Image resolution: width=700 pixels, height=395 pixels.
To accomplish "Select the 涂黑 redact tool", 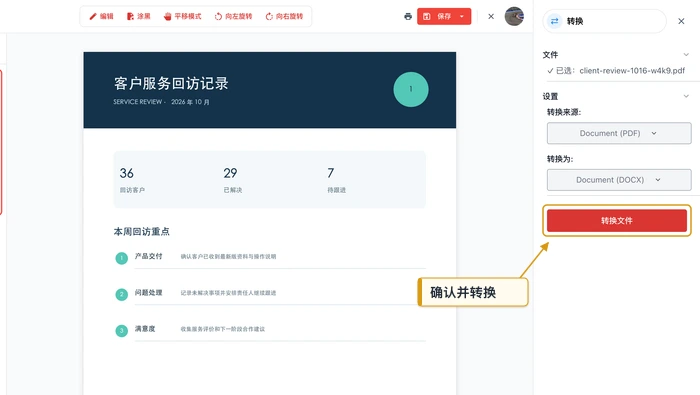I will coord(138,17).
